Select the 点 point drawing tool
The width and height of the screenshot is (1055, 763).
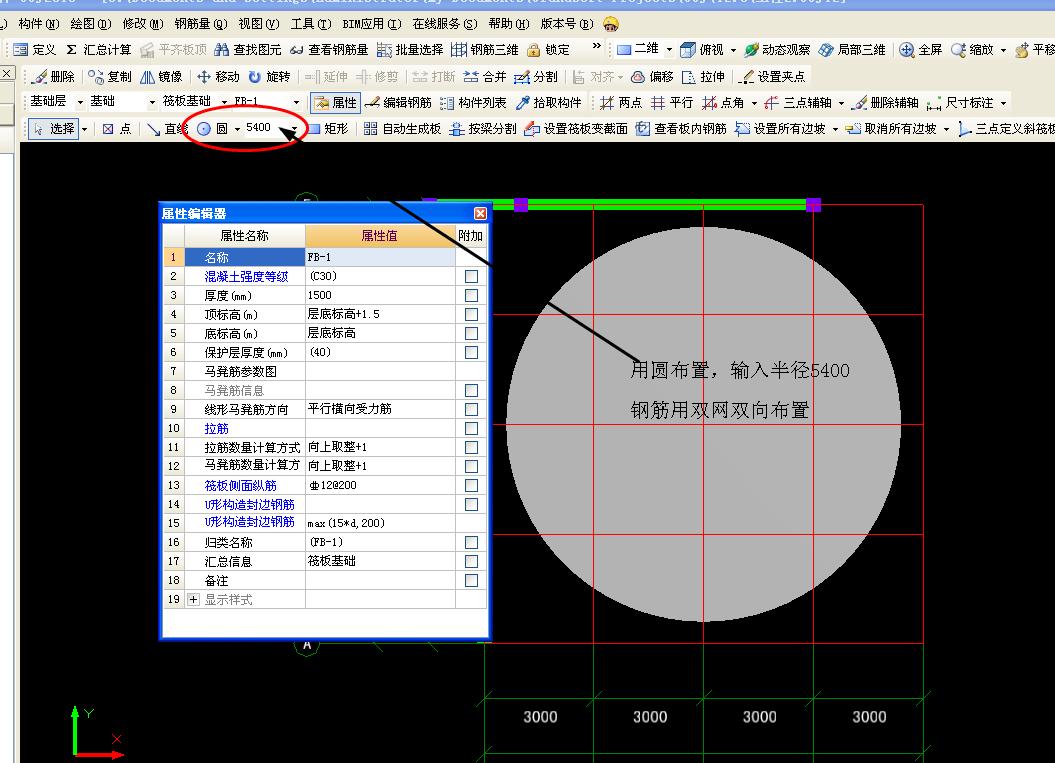[x=116, y=129]
